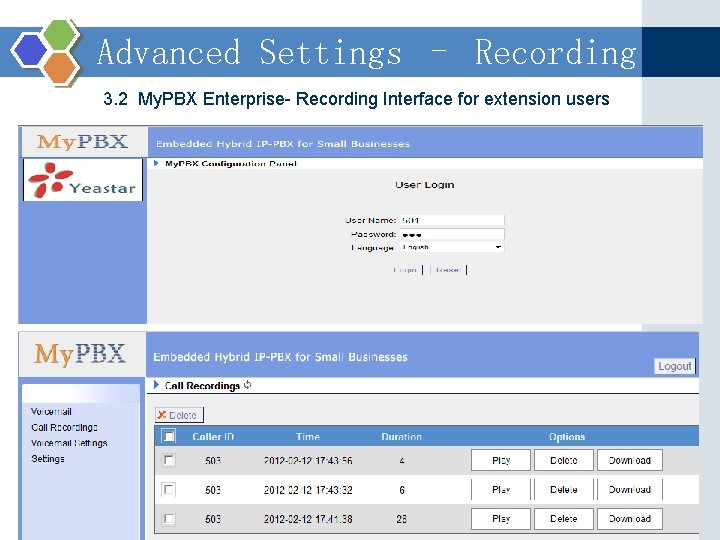Check the 17:41:38 recording row checkbox
The image size is (720, 540).
coord(169,518)
